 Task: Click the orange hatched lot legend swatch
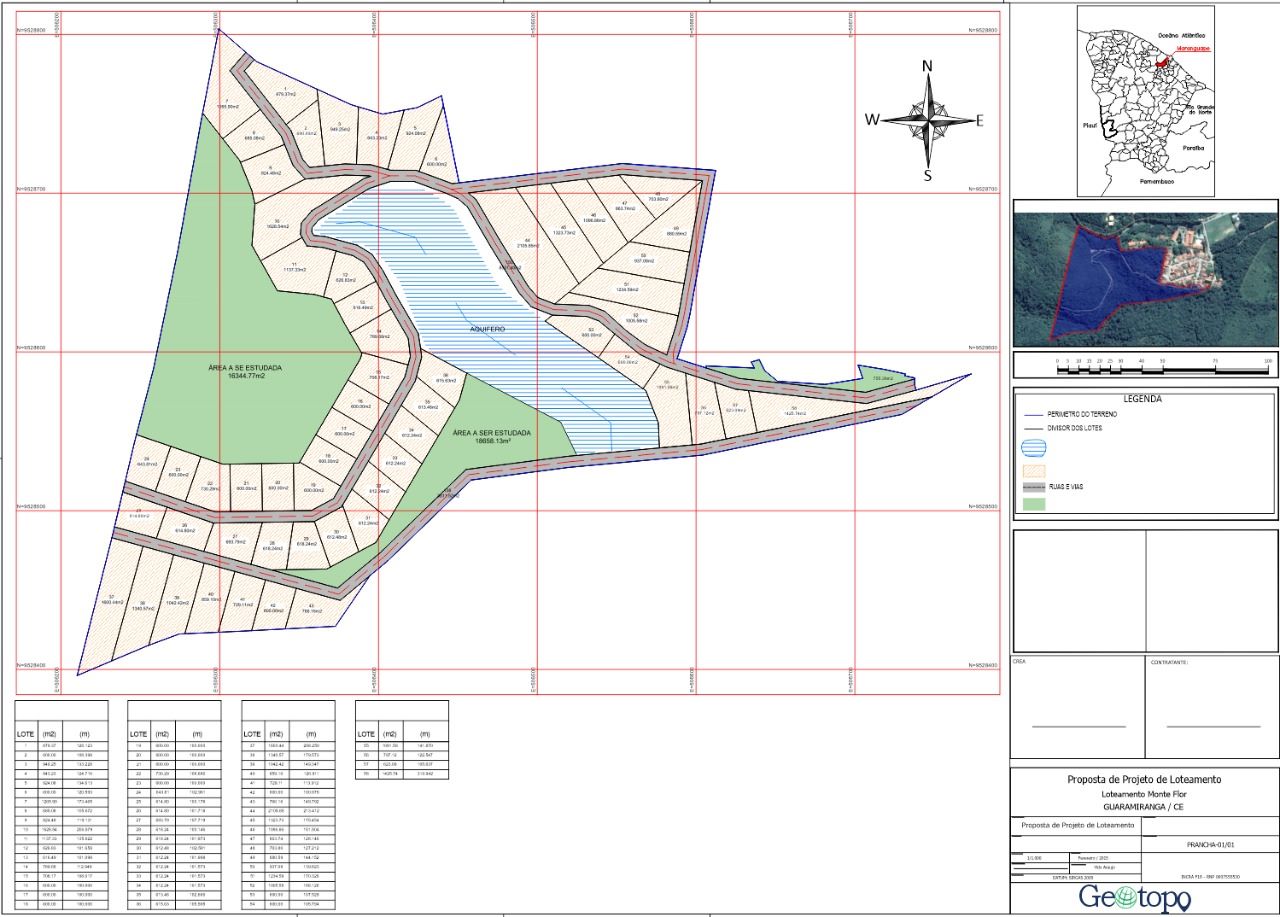pyautogui.click(x=1035, y=467)
